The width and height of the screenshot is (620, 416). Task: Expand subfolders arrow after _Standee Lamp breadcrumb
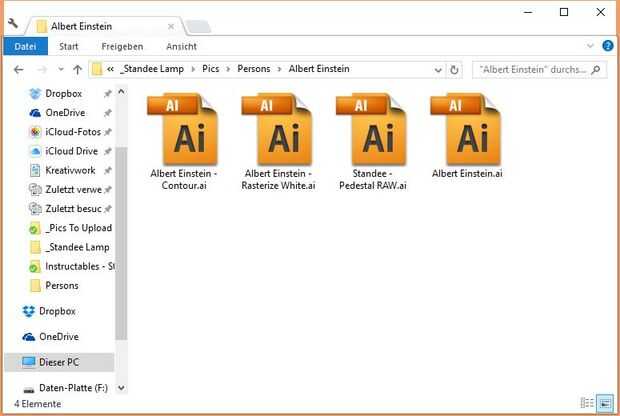click(x=193, y=69)
